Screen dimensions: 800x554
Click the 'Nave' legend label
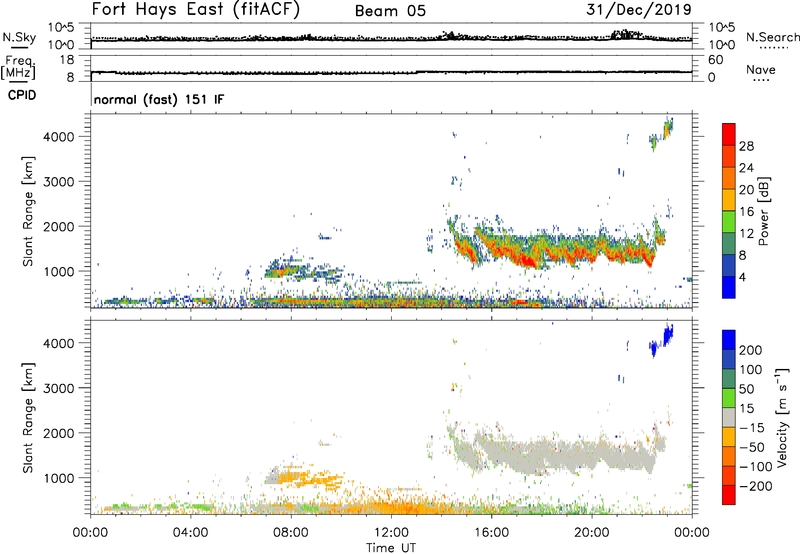tap(761, 69)
